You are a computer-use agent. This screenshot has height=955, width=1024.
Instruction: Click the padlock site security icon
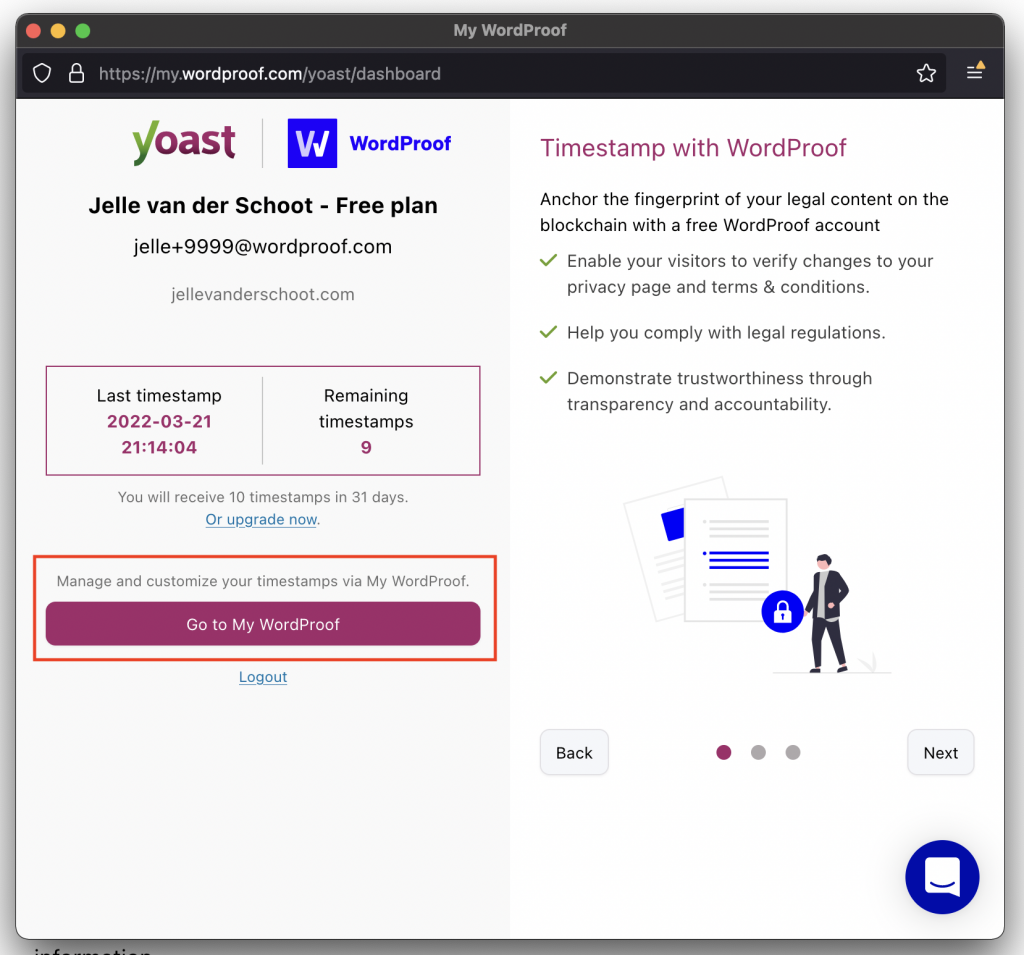(x=76, y=73)
